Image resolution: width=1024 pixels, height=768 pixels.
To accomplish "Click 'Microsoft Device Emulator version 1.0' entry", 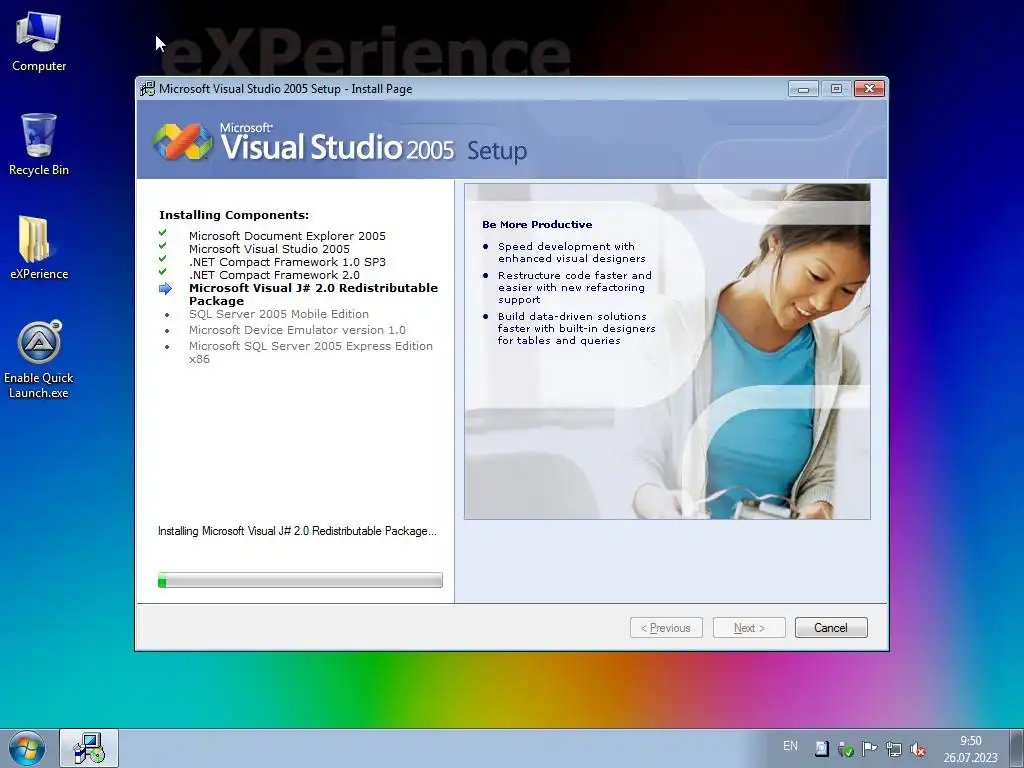I will pos(297,330).
